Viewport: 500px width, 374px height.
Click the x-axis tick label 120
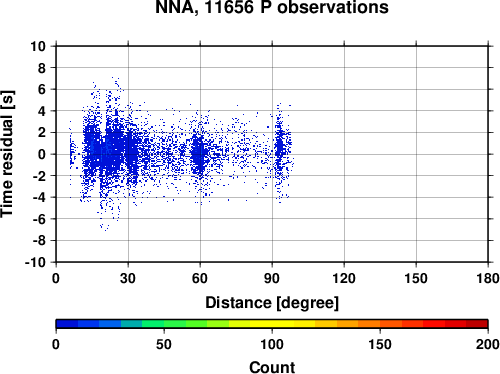(344, 278)
